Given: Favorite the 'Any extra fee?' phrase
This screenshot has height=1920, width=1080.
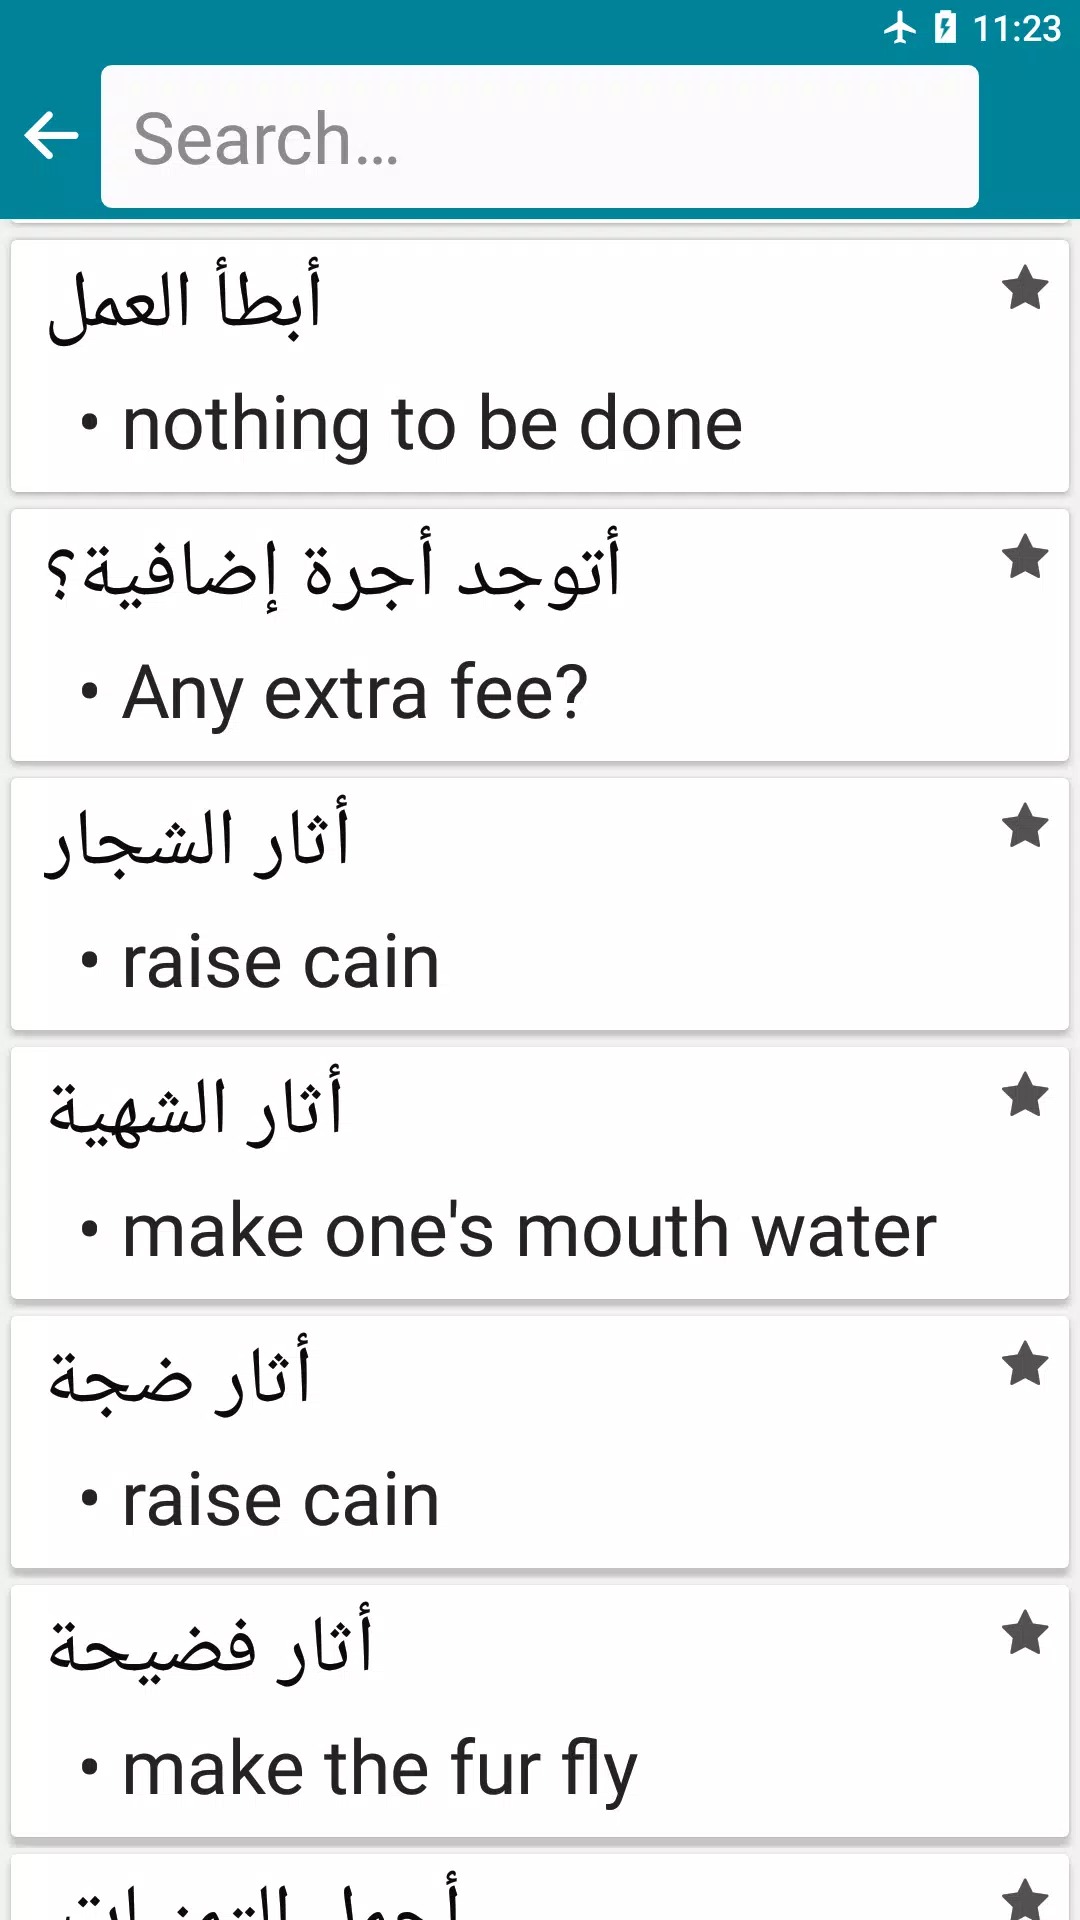Looking at the screenshot, I should [1025, 557].
